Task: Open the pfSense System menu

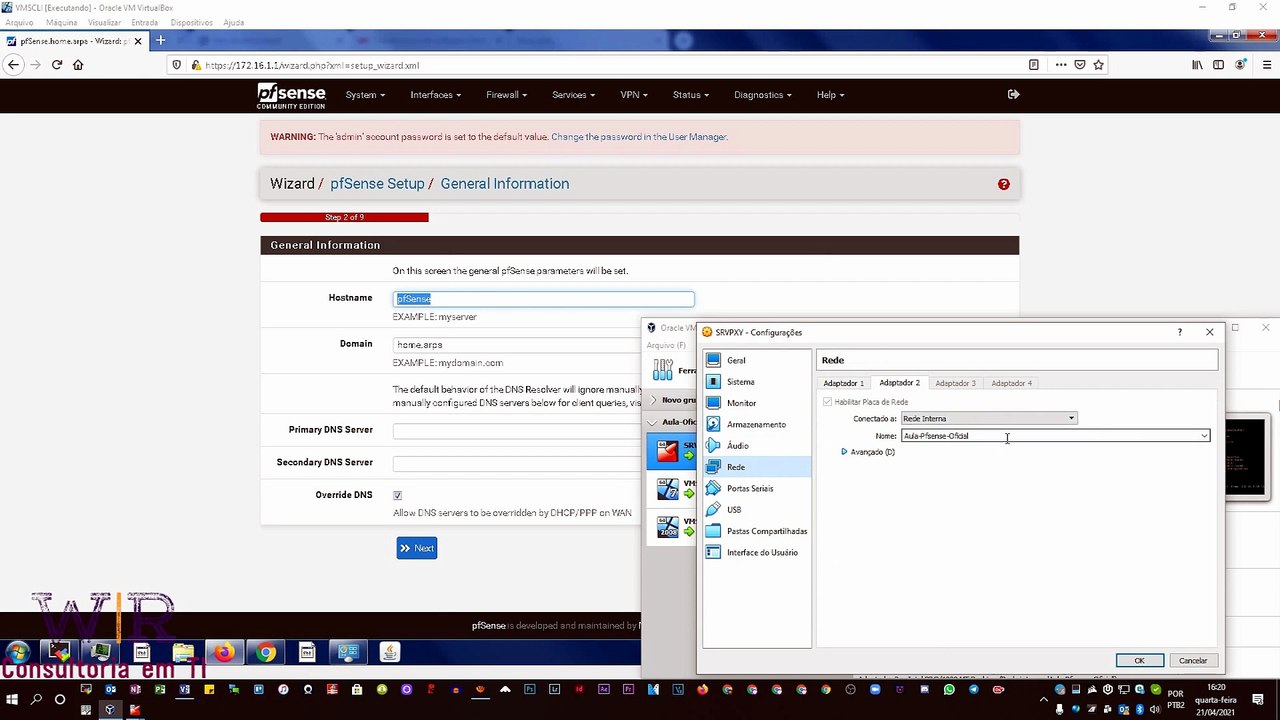Action: pyautogui.click(x=365, y=95)
